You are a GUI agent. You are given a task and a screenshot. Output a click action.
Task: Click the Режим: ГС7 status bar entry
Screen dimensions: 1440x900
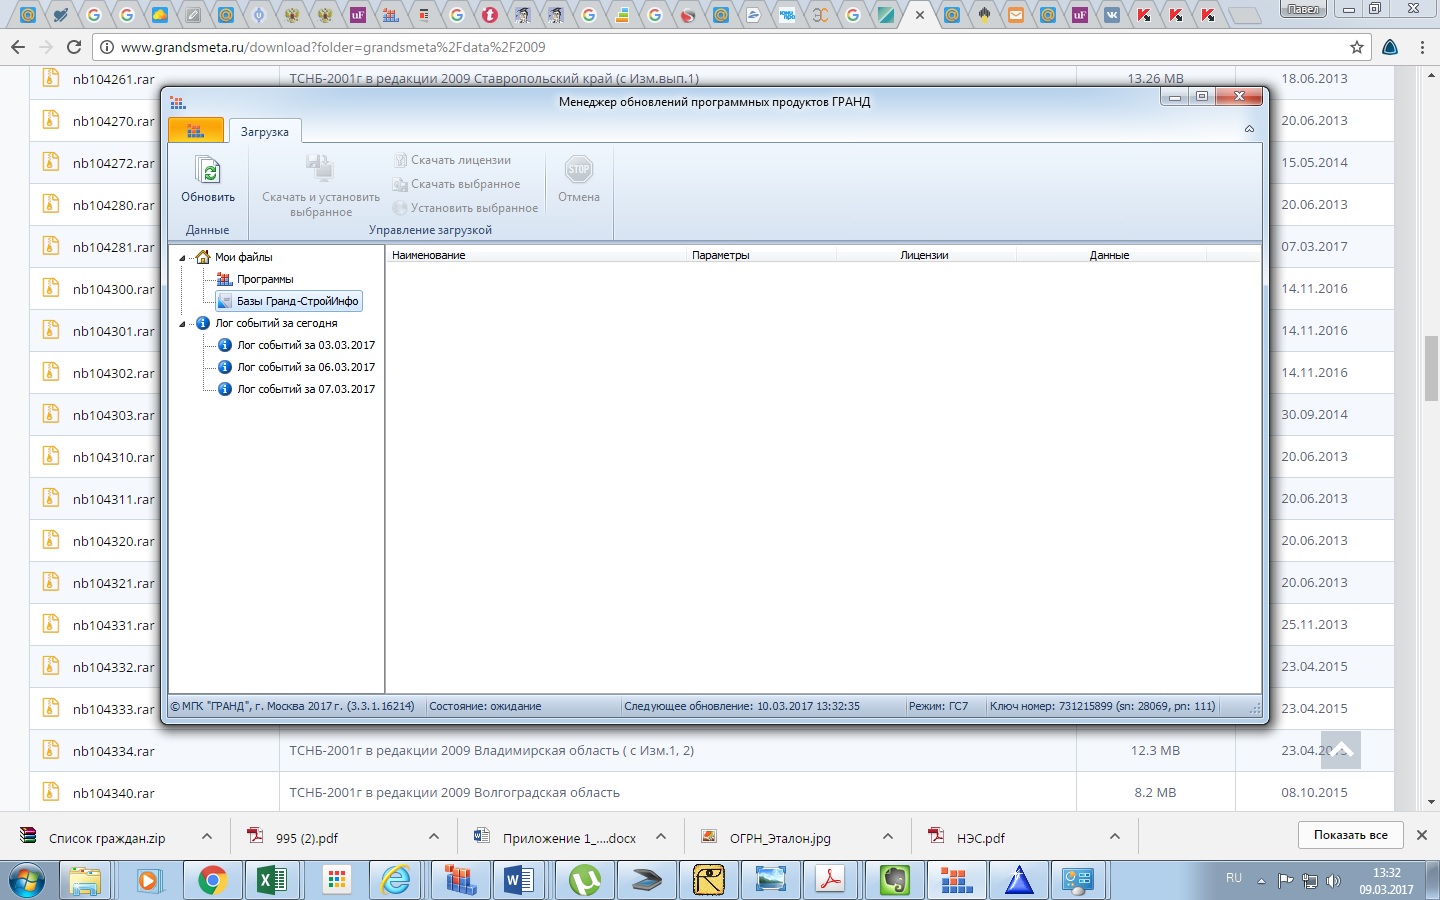(x=938, y=706)
